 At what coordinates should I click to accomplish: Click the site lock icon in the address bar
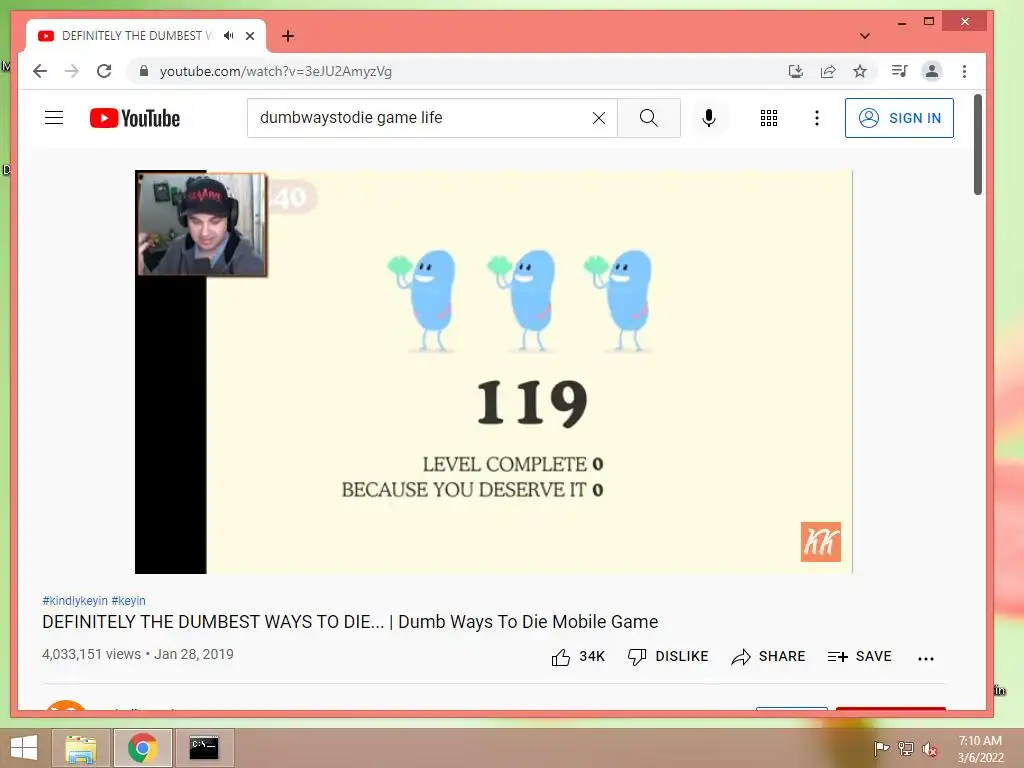[x=144, y=71]
